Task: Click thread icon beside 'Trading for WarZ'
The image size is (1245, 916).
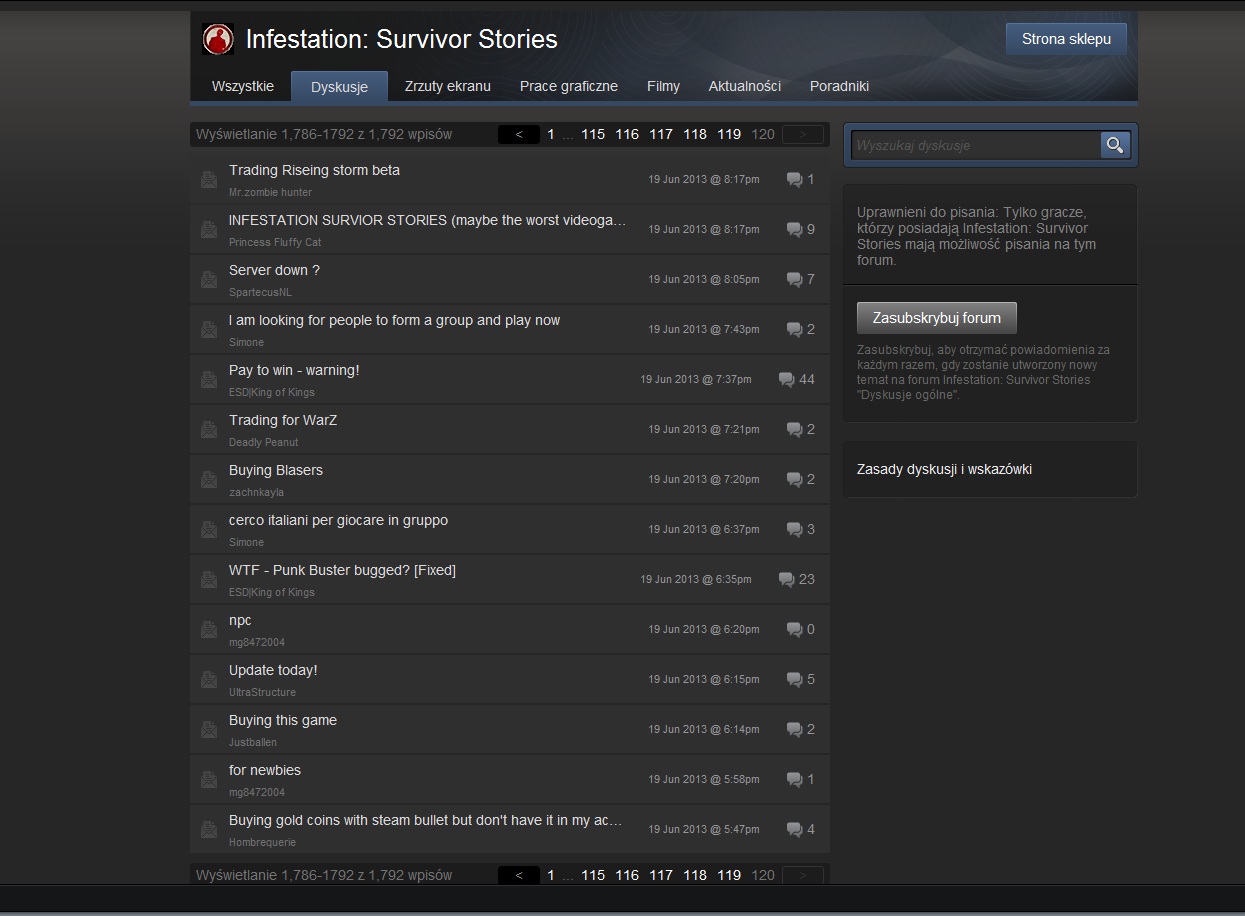Action: [208, 430]
